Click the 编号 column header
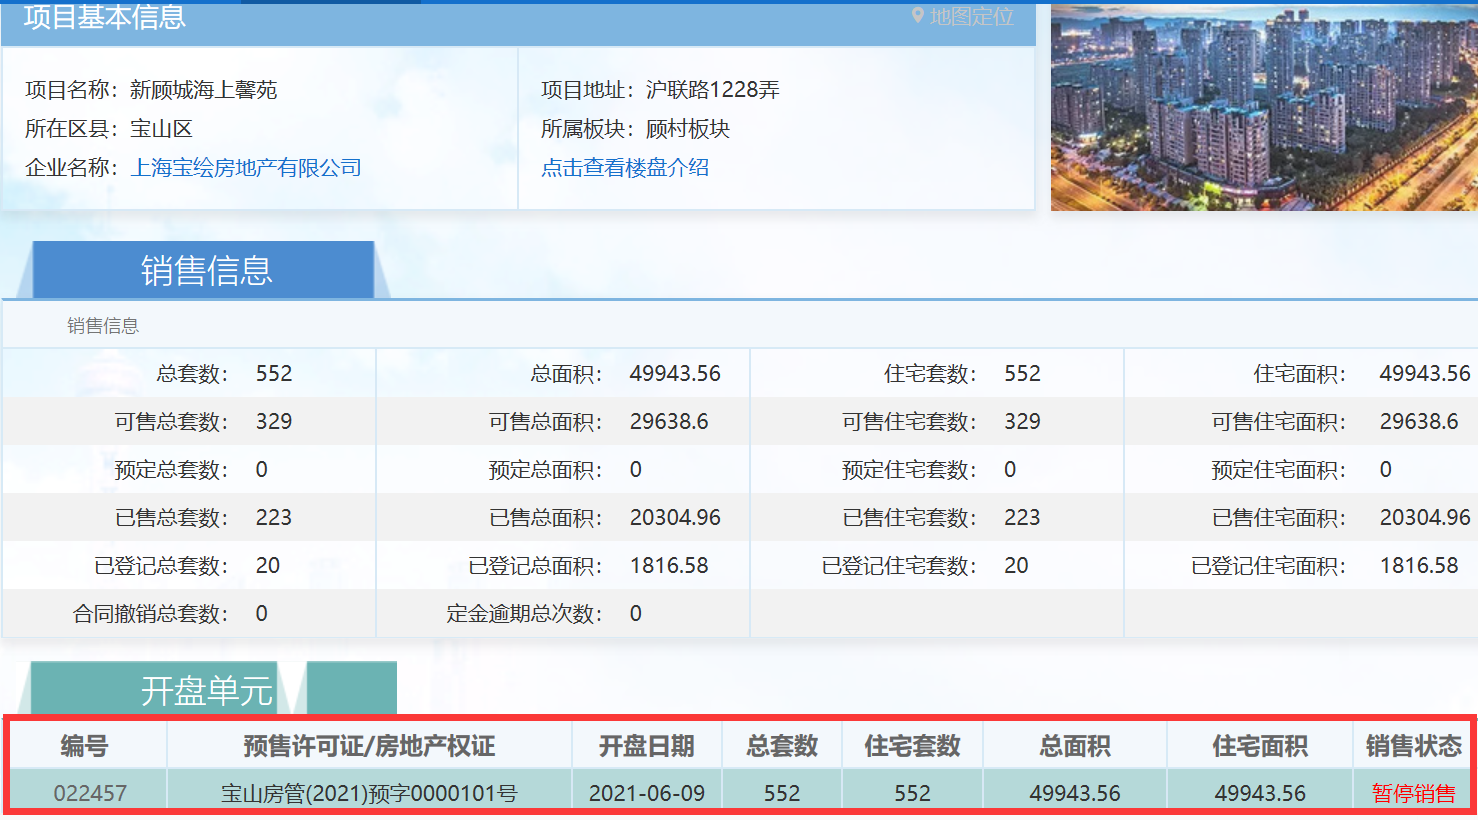This screenshot has width=1478, height=820. pyautogui.click(x=85, y=746)
